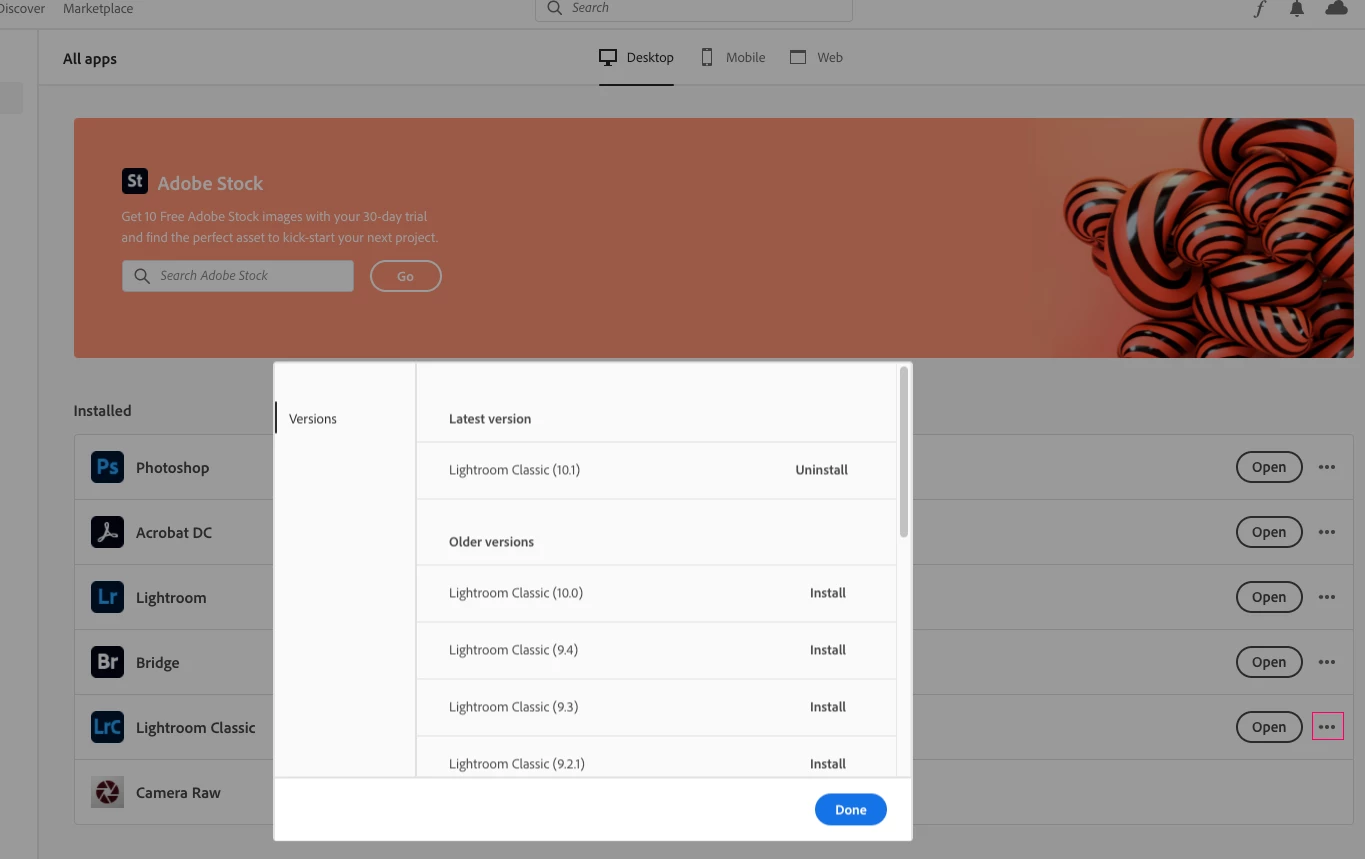
Task: Uninstall Lightroom Classic (10.1)
Action: click(822, 470)
